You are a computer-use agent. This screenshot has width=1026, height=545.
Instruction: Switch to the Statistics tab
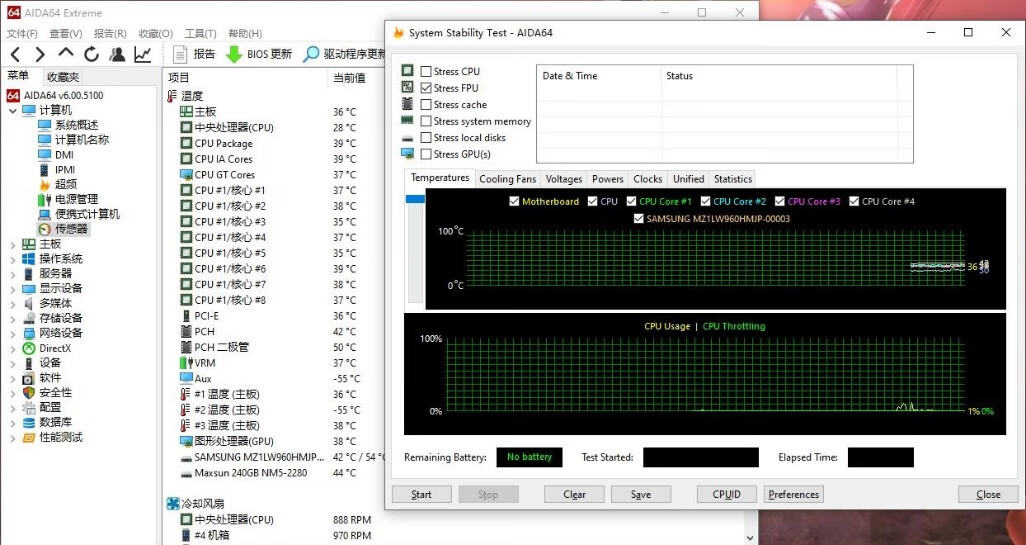733,179
